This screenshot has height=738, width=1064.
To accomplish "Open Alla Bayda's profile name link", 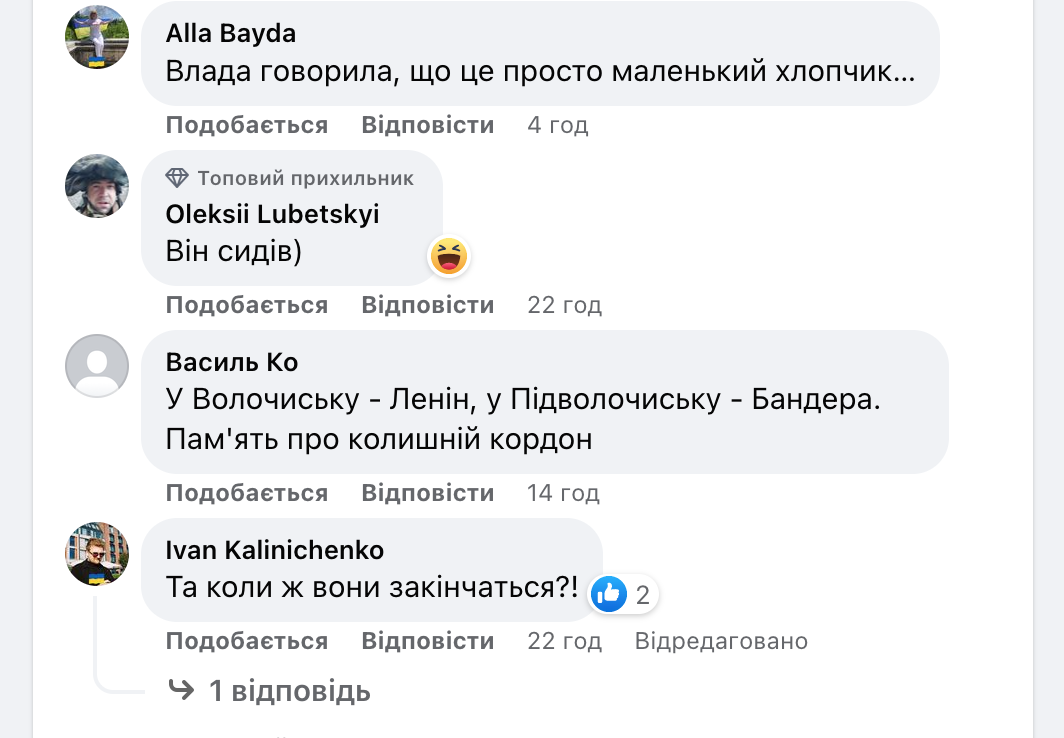I will coord(231,33).
